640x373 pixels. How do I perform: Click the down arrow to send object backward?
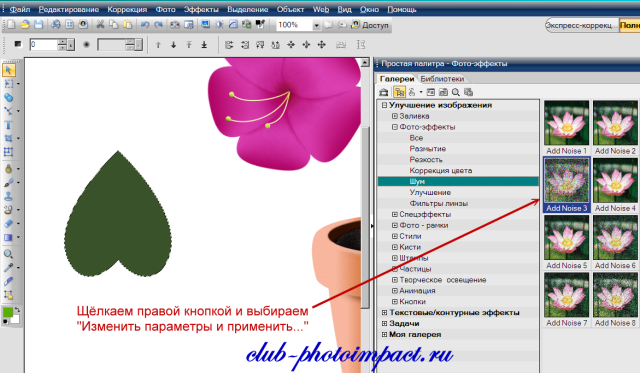click(173, 45)
